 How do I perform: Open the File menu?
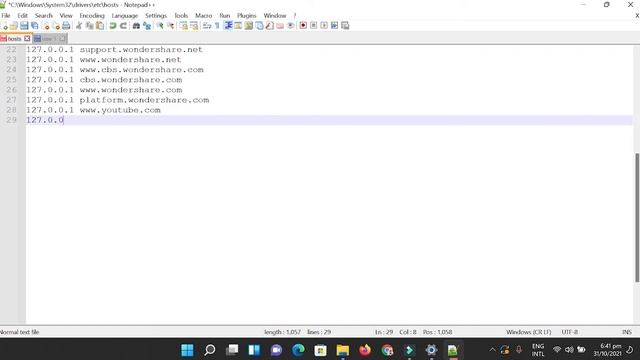[x=6, y=16]
